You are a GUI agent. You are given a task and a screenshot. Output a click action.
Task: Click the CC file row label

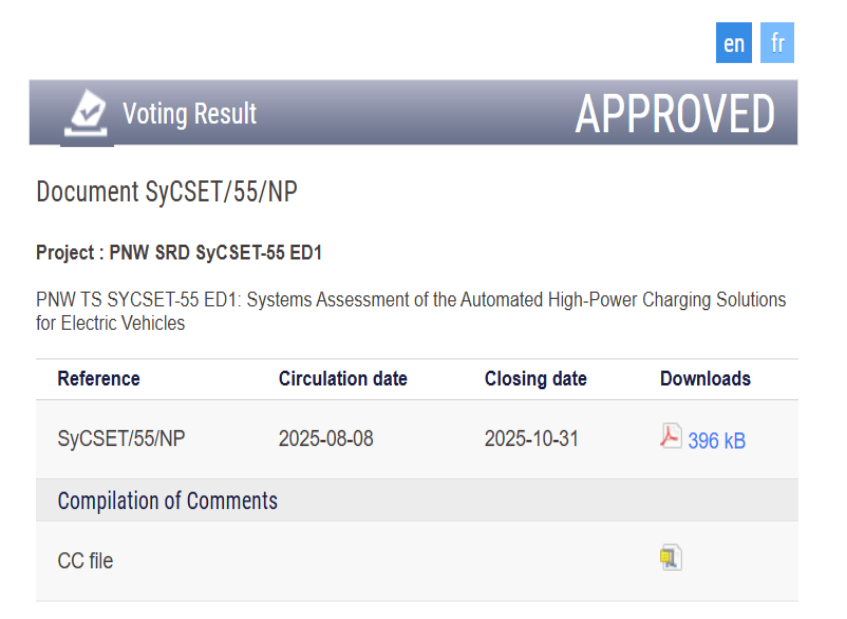85,561
